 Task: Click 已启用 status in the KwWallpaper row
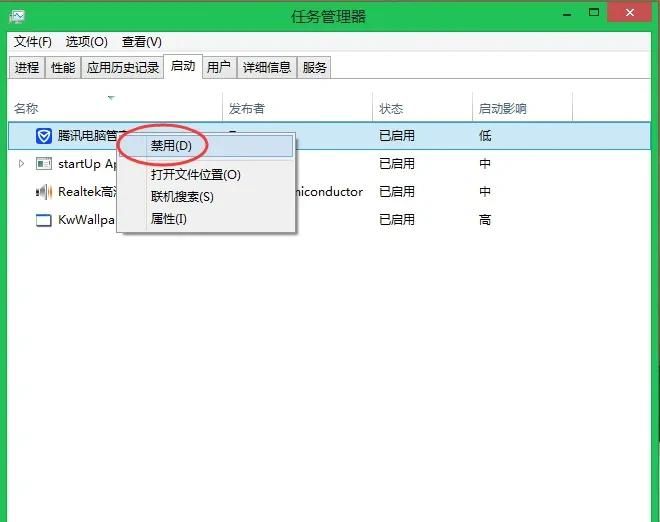pyautogui.click(x=397, y=219)
